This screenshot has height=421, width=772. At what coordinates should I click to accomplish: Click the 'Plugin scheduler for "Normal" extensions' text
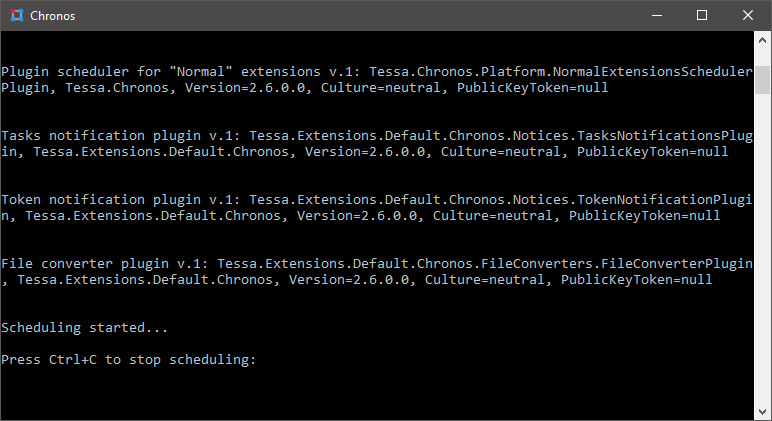tap(161, 72)
